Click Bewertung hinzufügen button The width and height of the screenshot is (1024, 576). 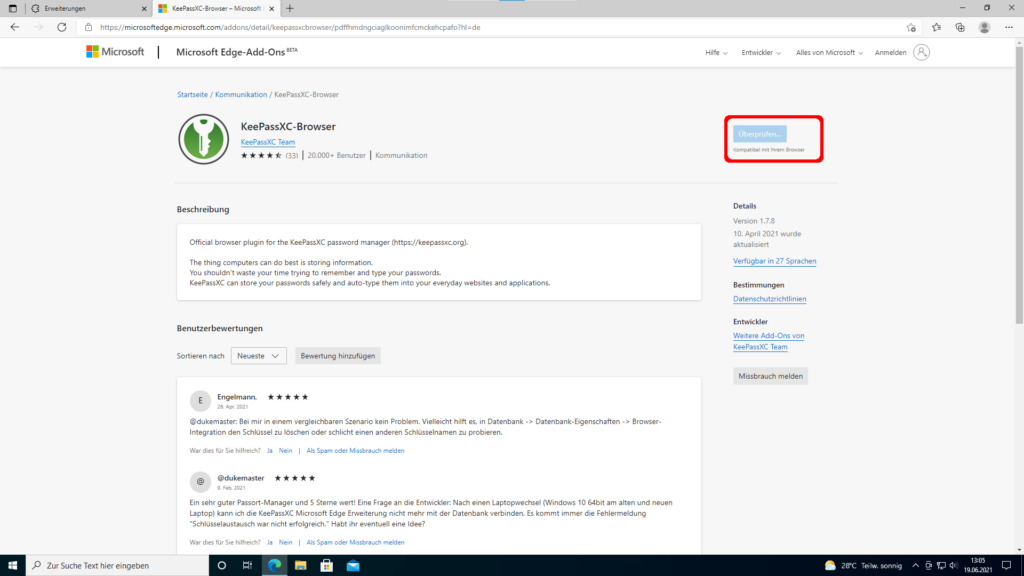[338, 356]
